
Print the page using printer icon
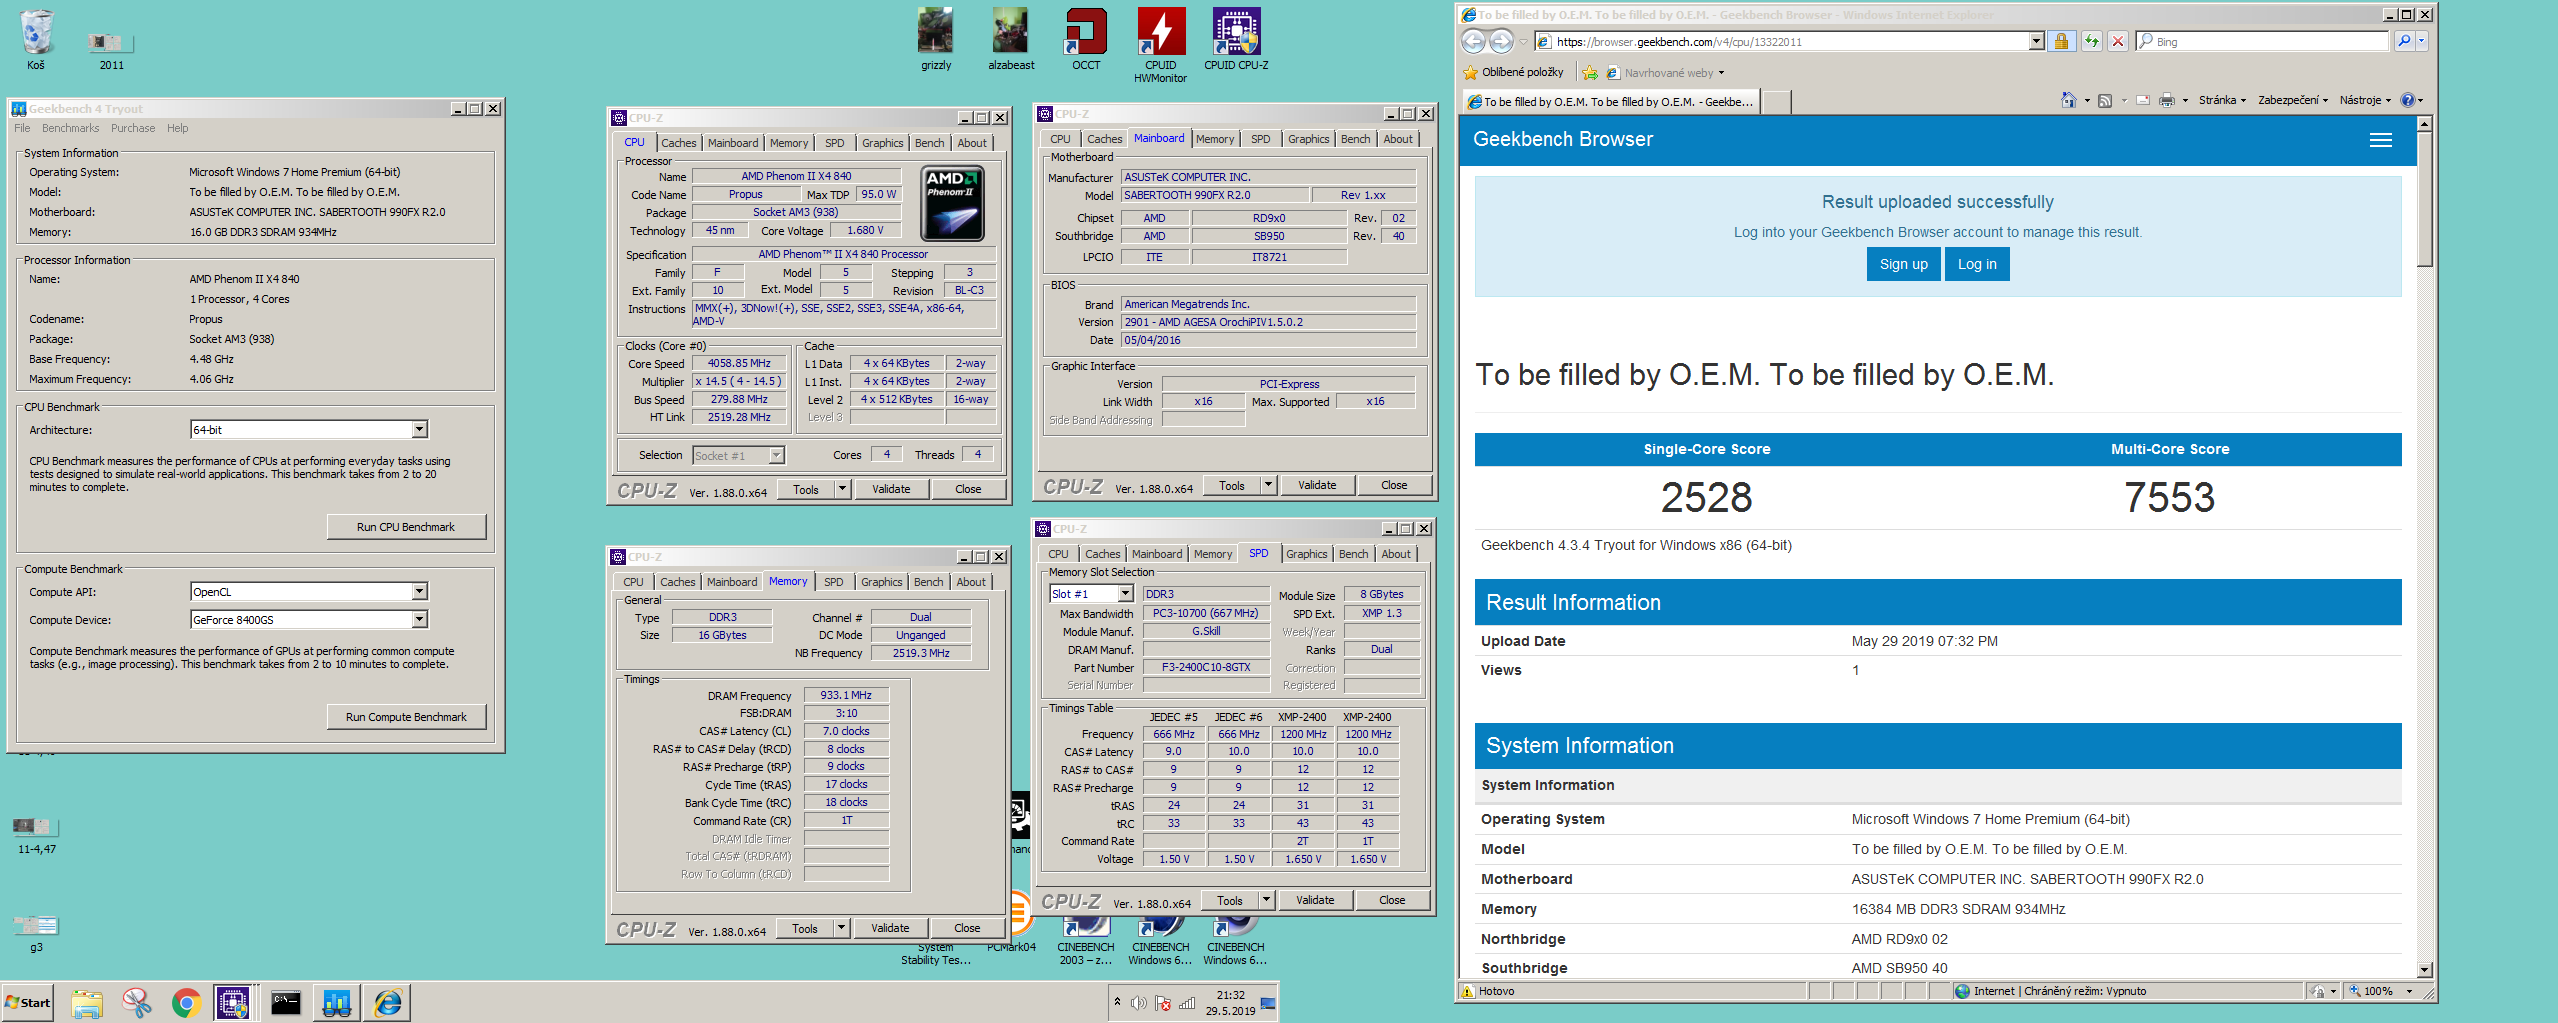2167,100
